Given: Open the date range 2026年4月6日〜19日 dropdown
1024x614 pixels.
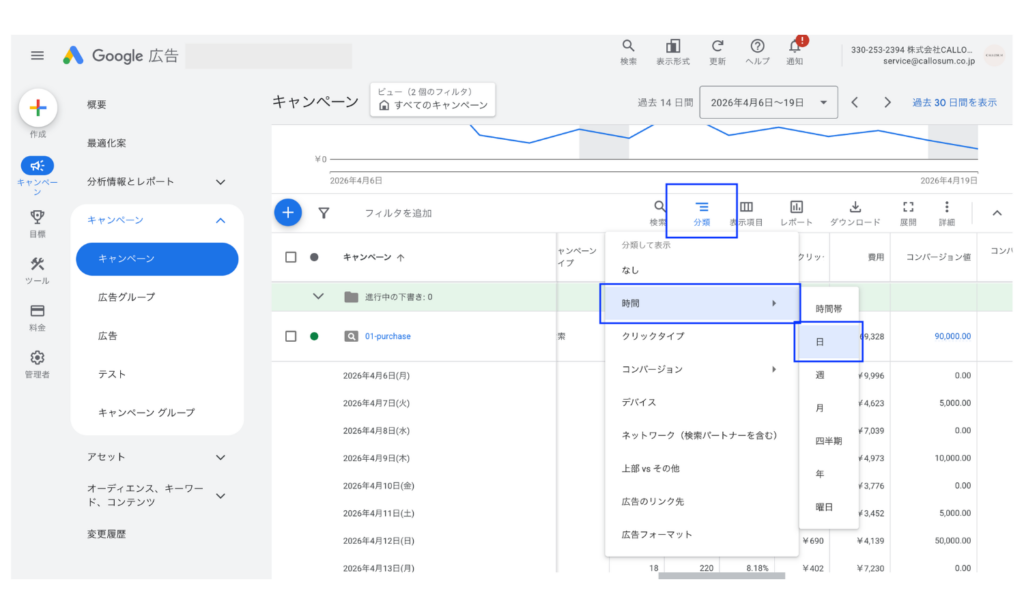Looking at the screenshot, I should (768, 102).
